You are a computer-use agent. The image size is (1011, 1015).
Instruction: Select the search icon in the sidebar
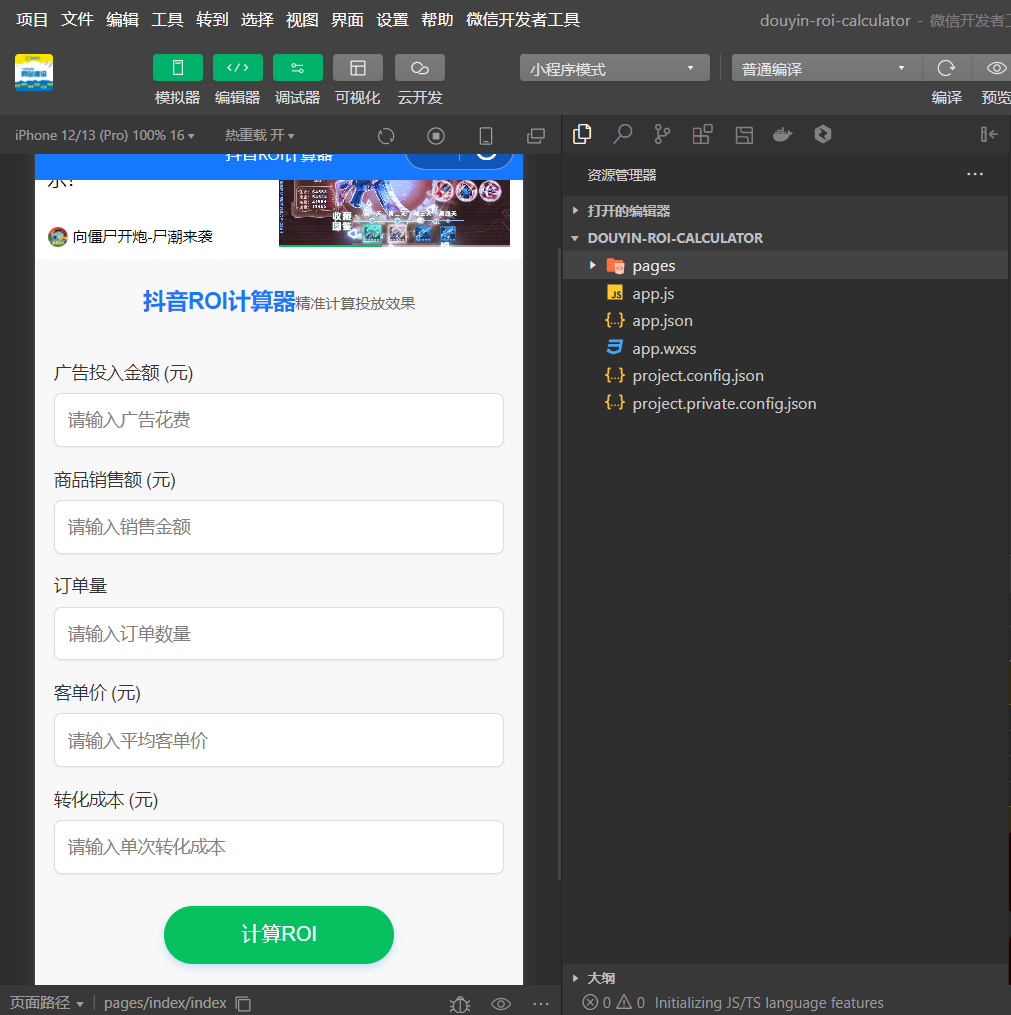[x=622, y=133]
